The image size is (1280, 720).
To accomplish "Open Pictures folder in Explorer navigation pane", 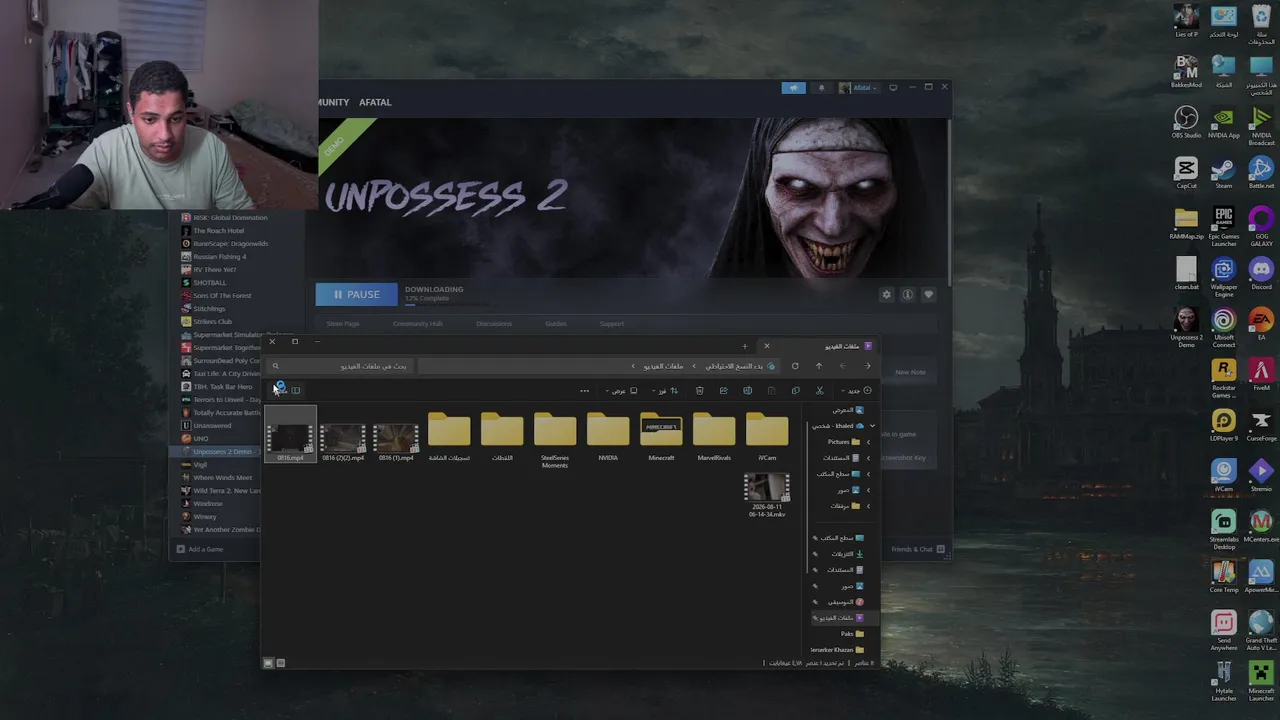I will (843, 442).
